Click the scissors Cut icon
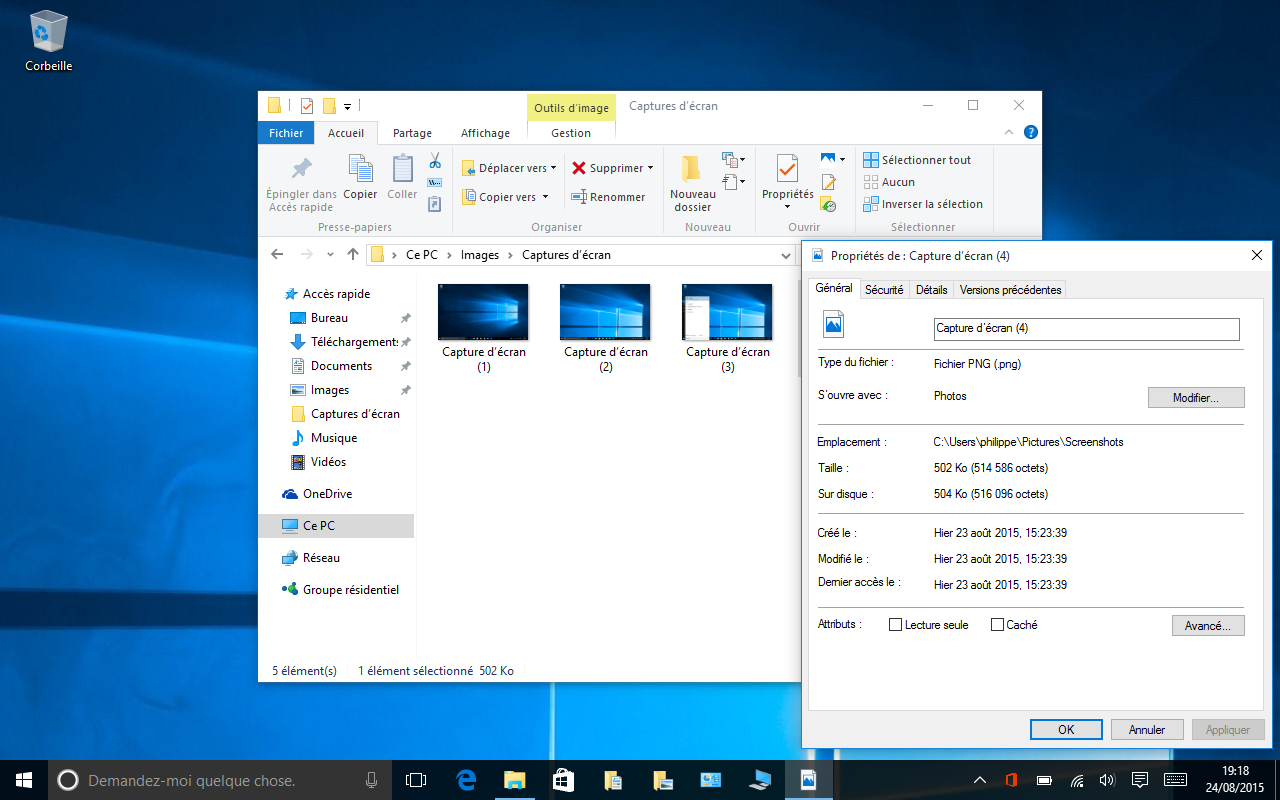 coord(435,160)
